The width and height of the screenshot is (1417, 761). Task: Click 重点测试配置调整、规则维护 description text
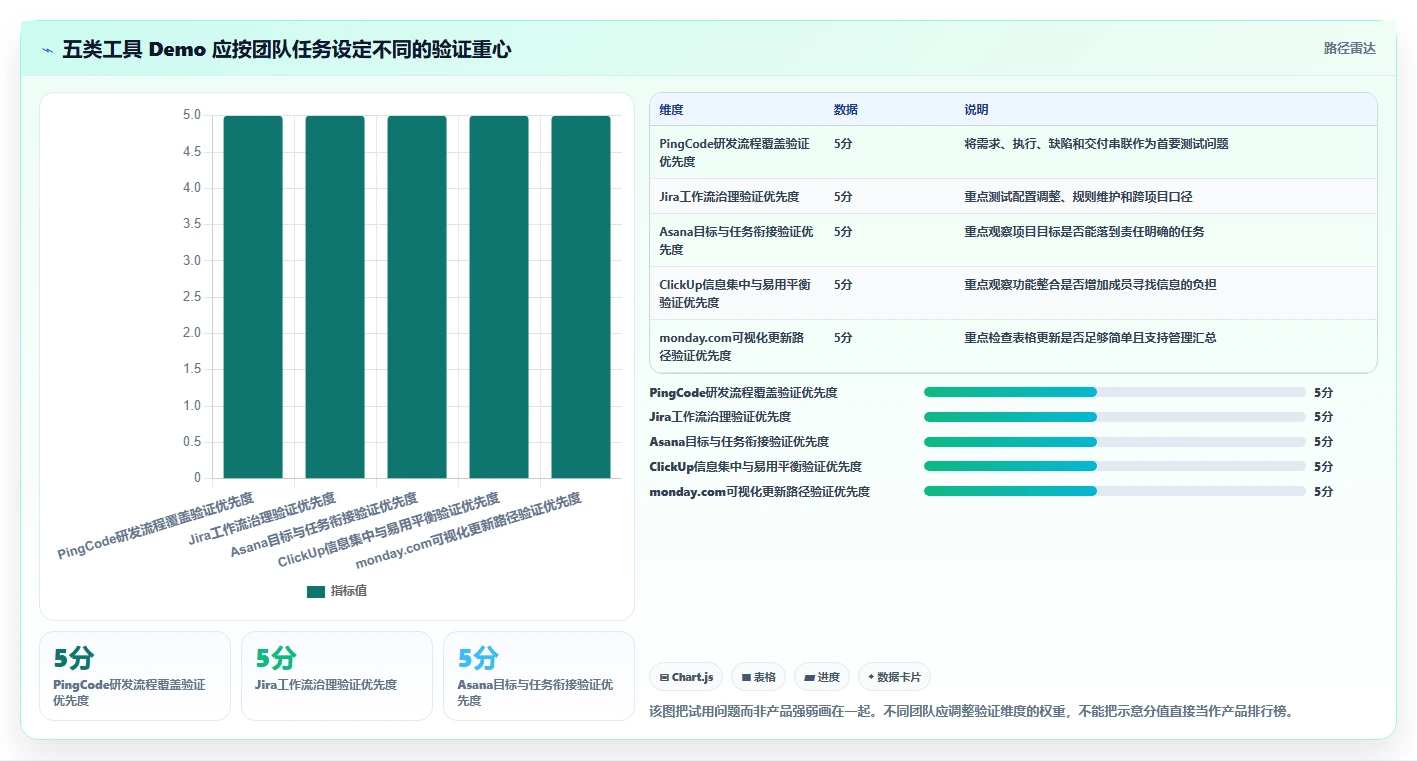(x=1078, y=196)
